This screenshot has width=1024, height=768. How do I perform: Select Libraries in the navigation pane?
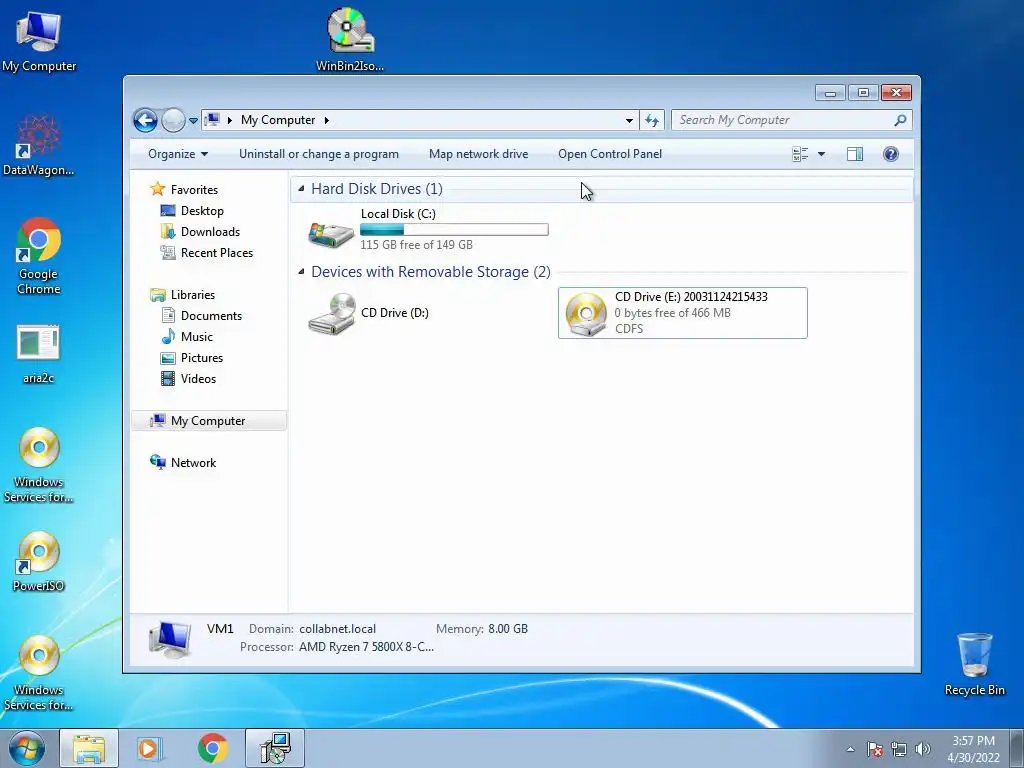(x=193, y=295)
